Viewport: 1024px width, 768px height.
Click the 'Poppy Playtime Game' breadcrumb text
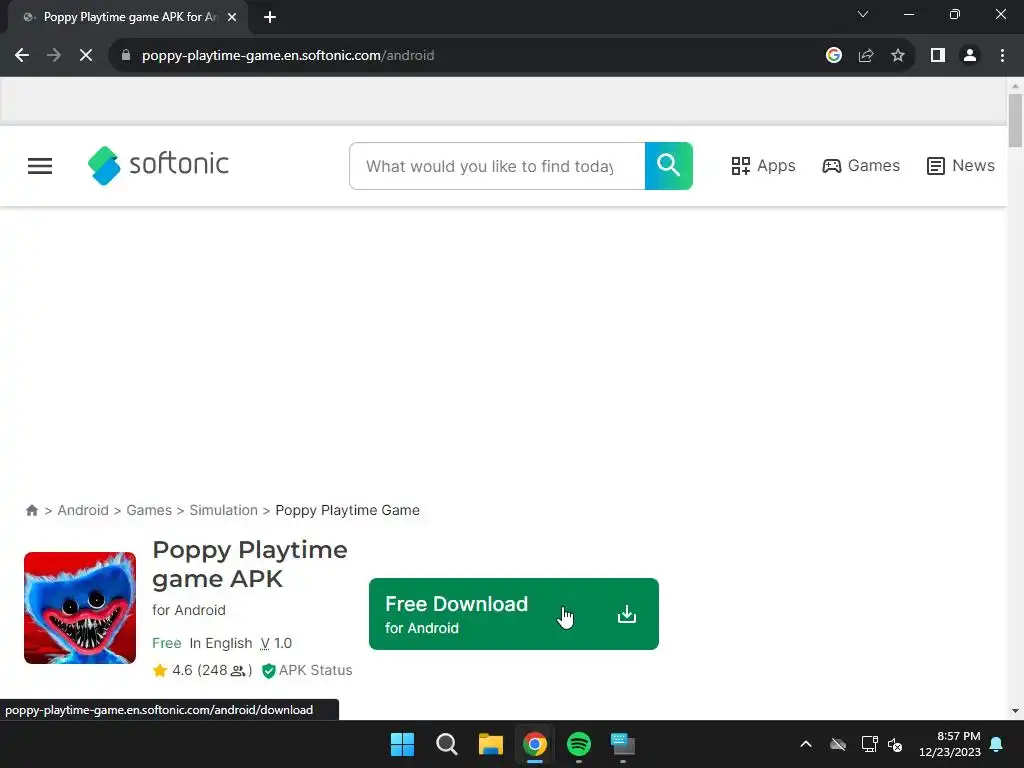click(347, 510)
